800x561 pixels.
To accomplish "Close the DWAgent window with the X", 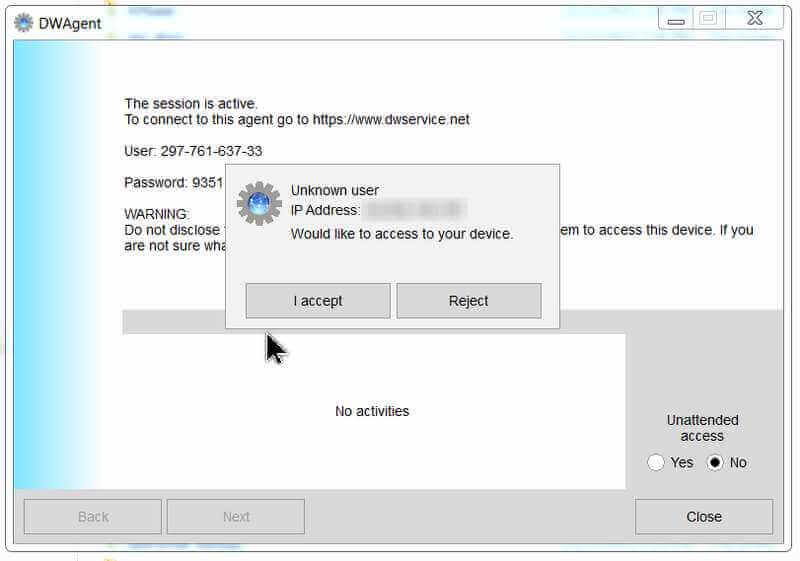I will (755, 19).
